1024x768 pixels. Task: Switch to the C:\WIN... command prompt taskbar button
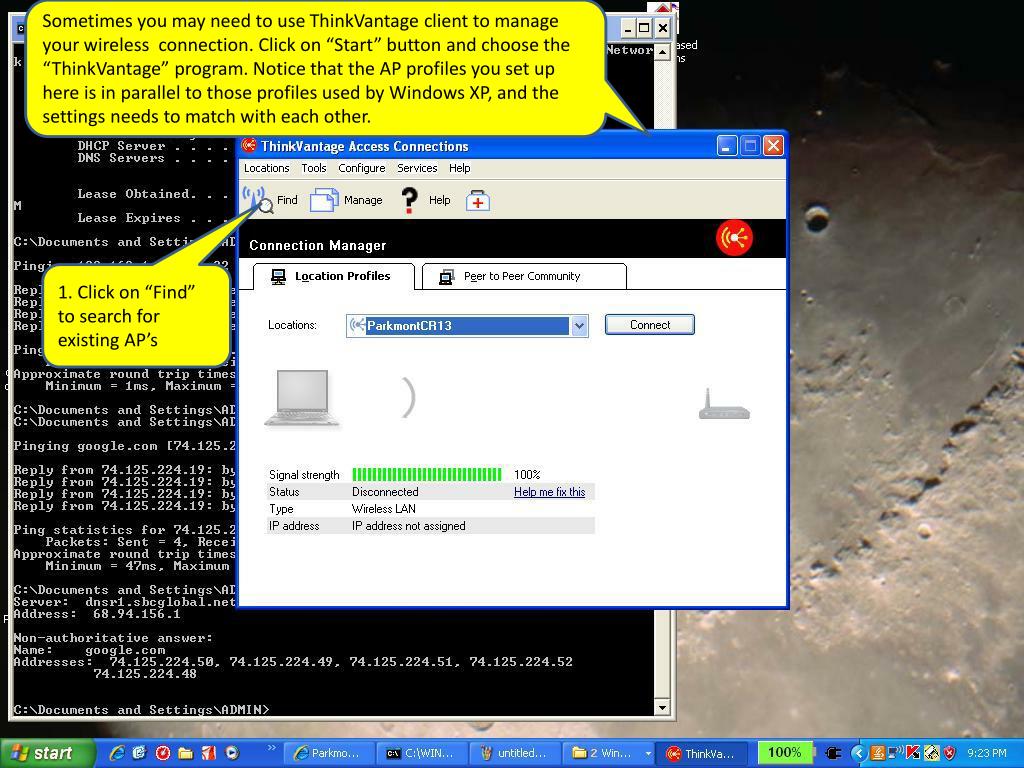(x=423, y=753)
